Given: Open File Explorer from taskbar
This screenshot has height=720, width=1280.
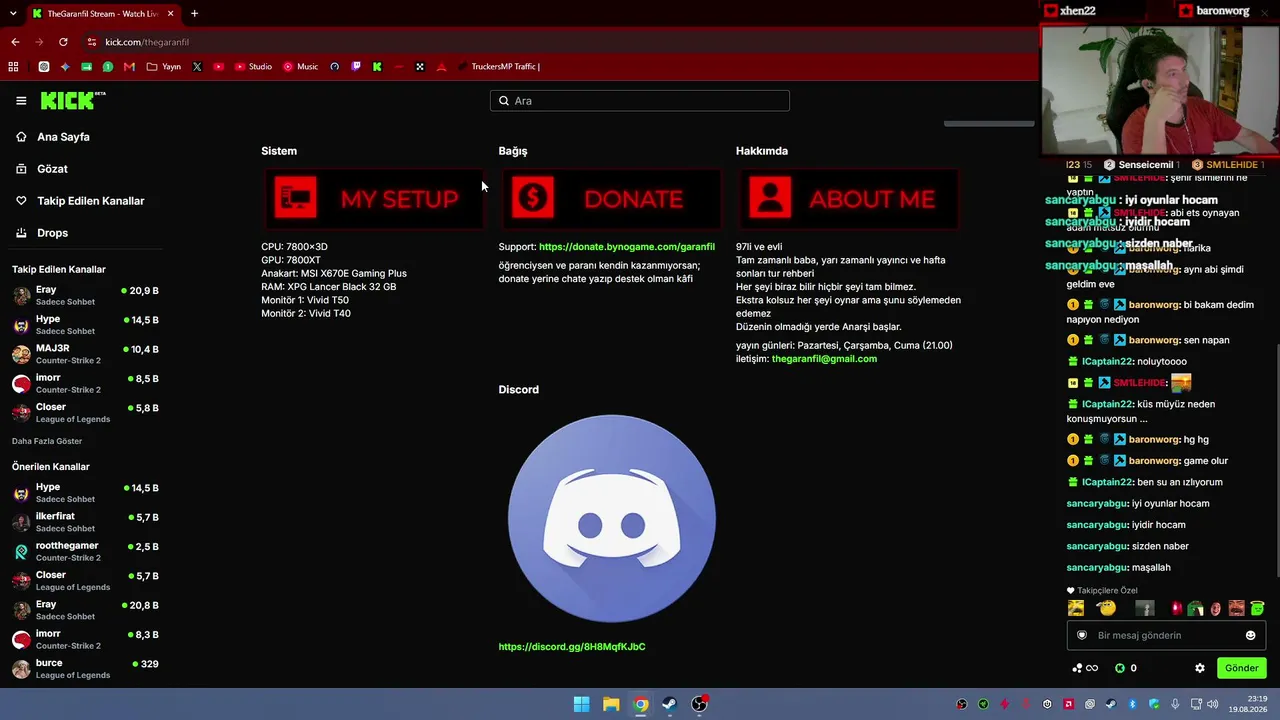Looking at the screenshot, I should click(x=611, y=704).
